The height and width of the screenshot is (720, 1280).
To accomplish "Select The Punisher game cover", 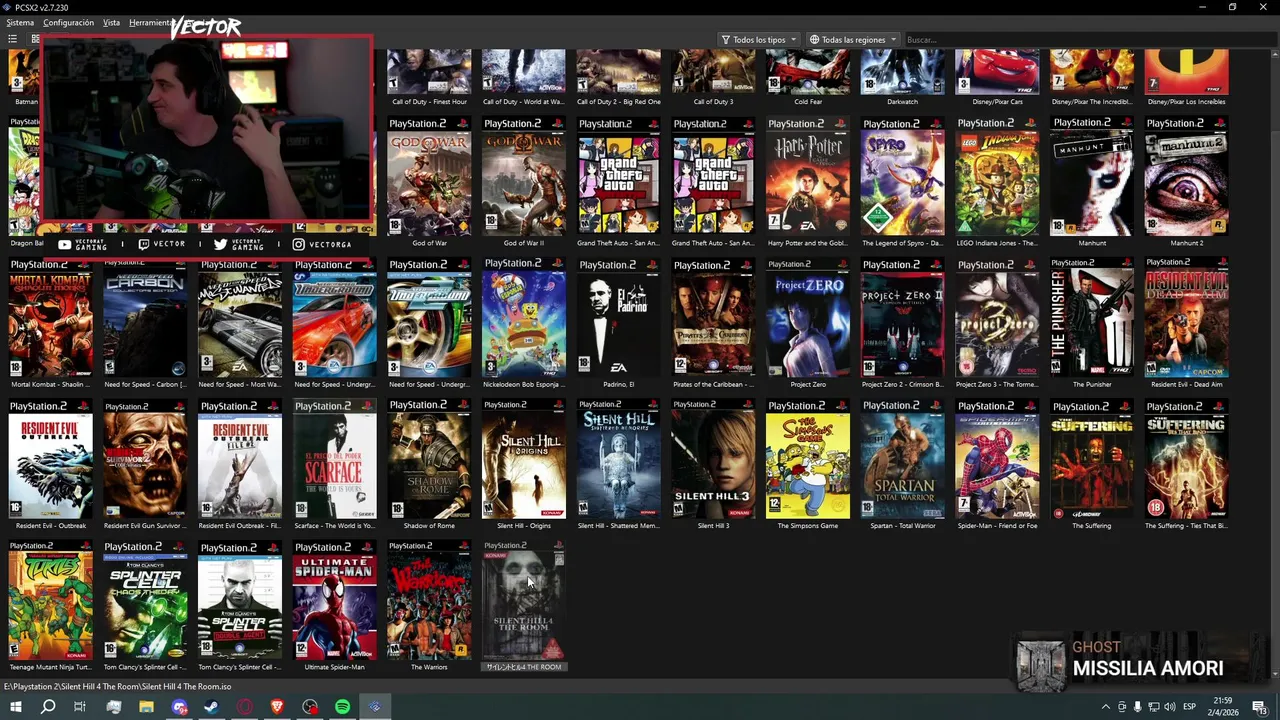I will pyautogui.click(x=1092, y=318).
